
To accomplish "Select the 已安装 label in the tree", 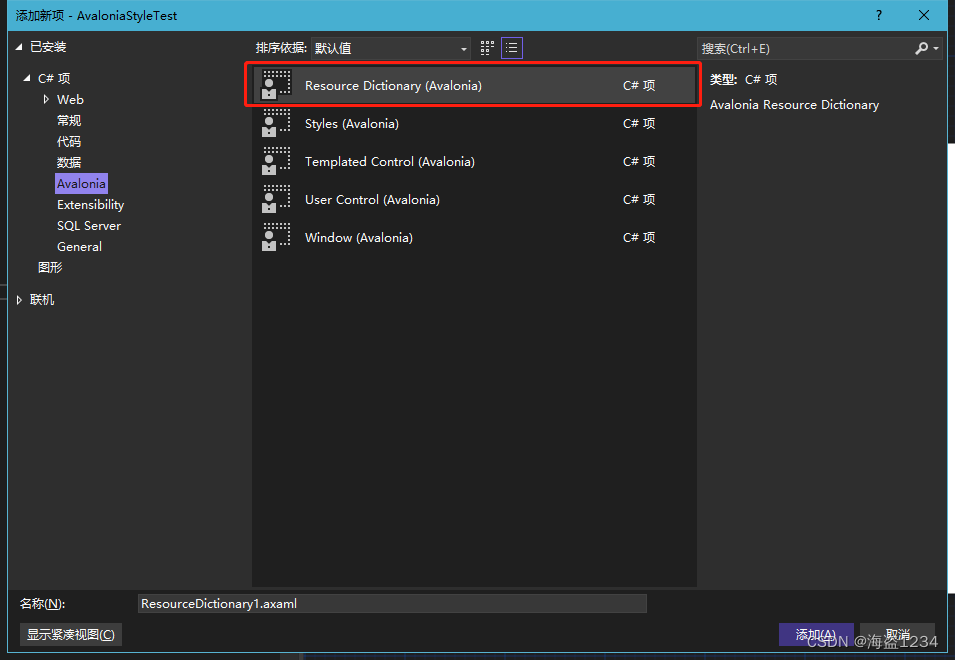I will point(48,47).
